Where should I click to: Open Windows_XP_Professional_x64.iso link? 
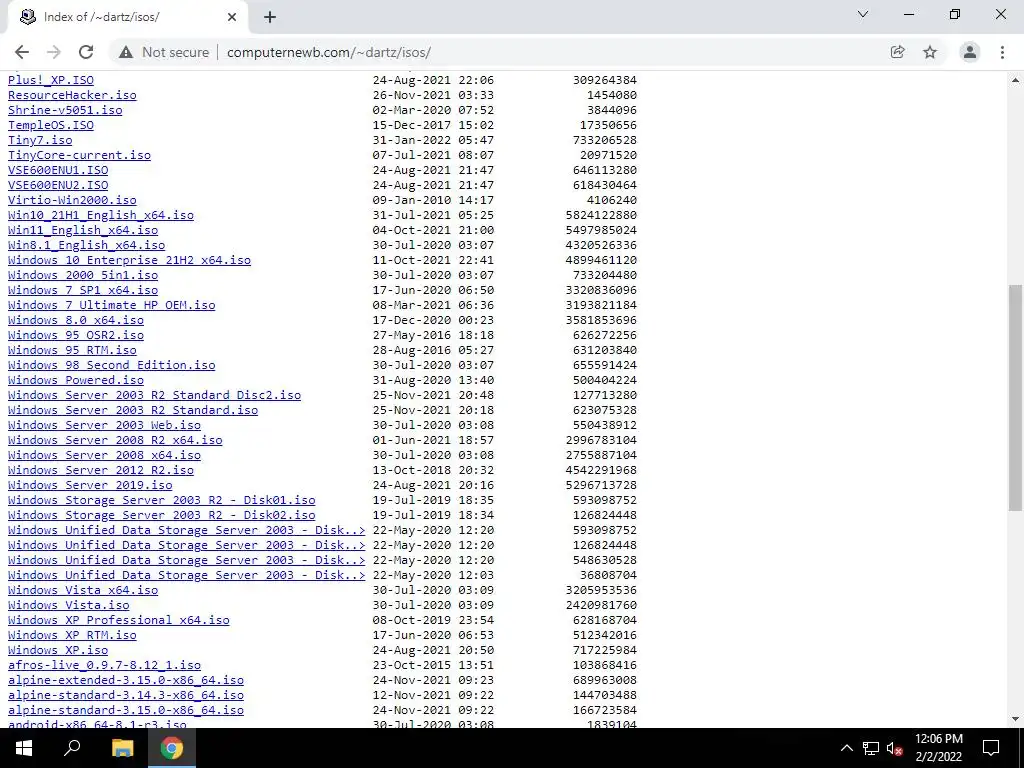click(x=119, y=620)
